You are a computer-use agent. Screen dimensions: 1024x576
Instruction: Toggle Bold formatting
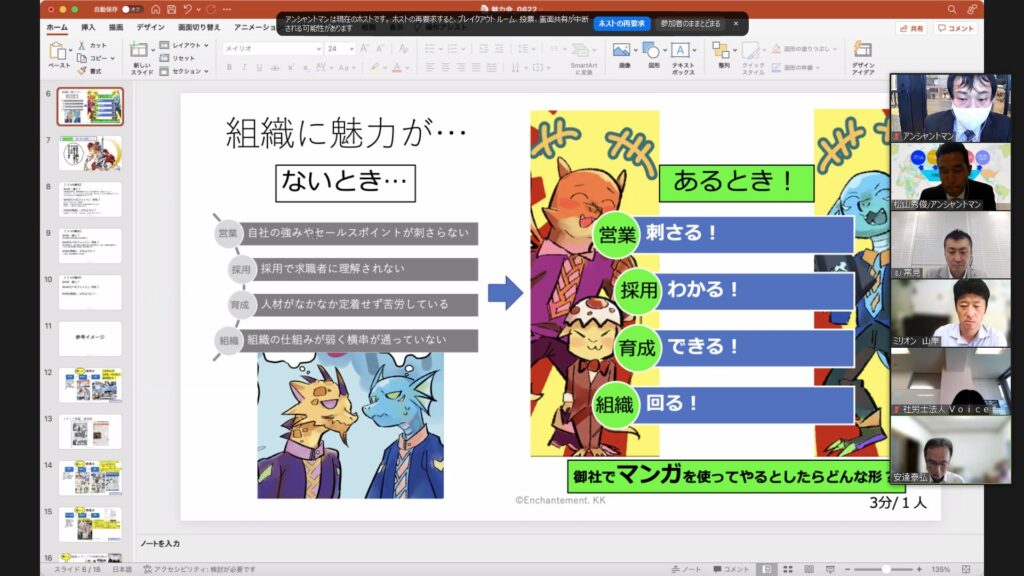229,67
